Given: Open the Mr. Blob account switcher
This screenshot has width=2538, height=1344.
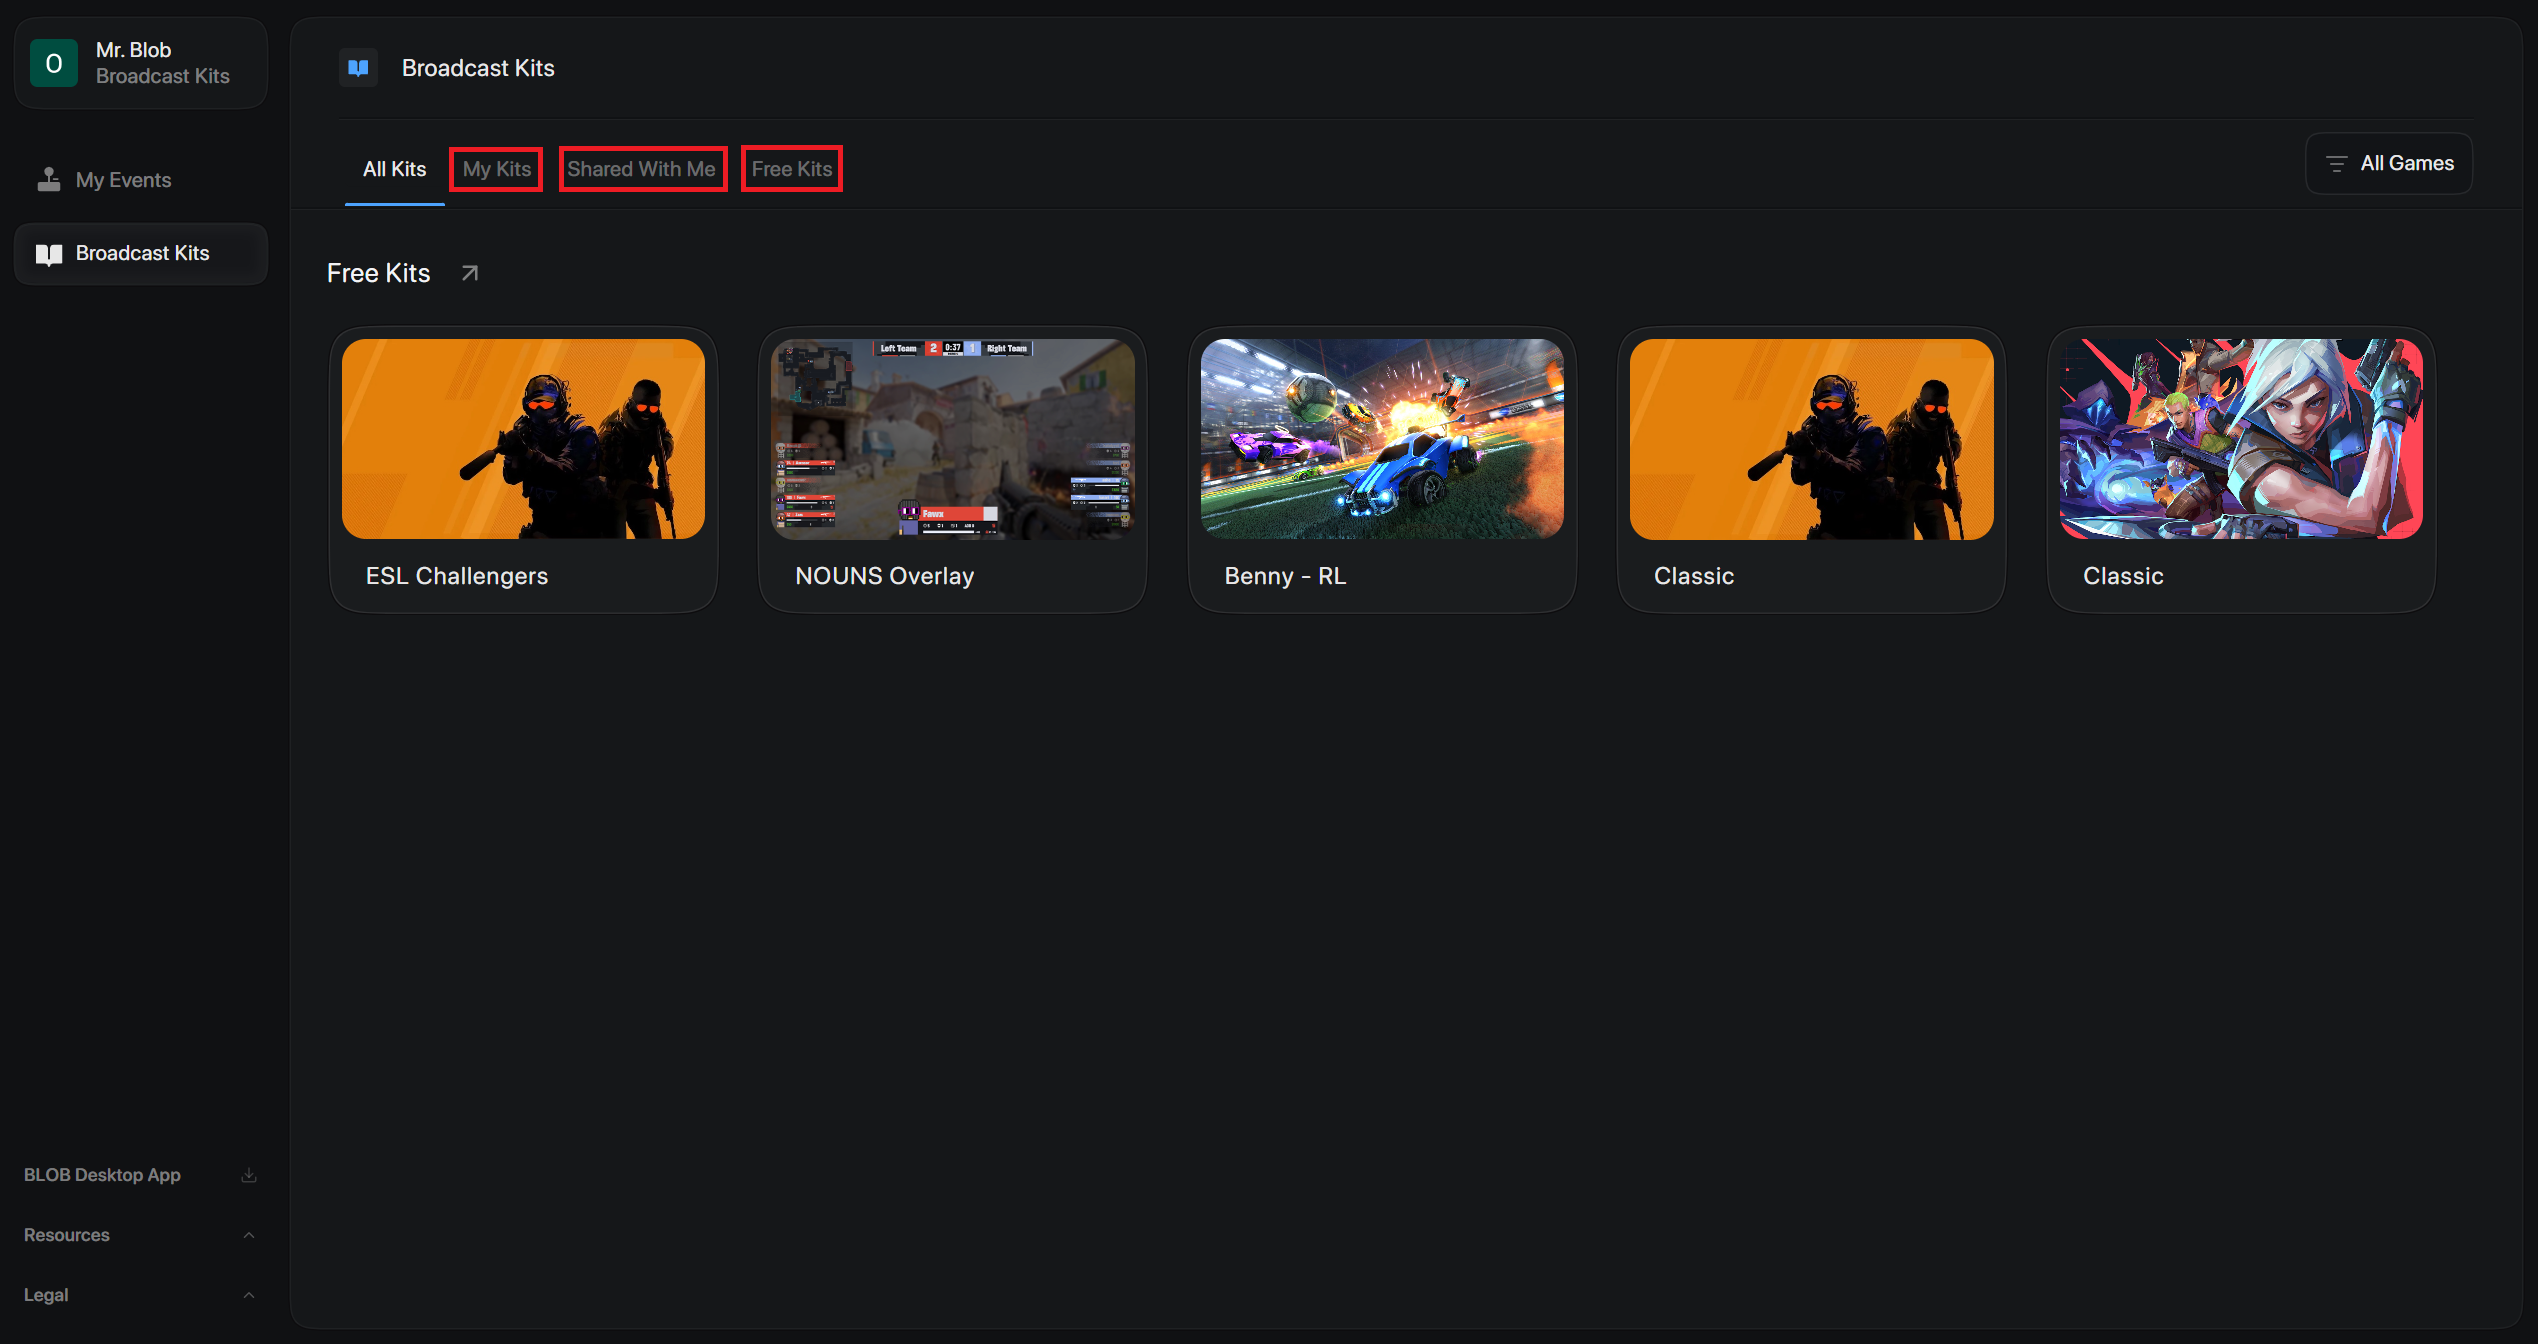Looking at the screenshot, I should click(141, 63).
